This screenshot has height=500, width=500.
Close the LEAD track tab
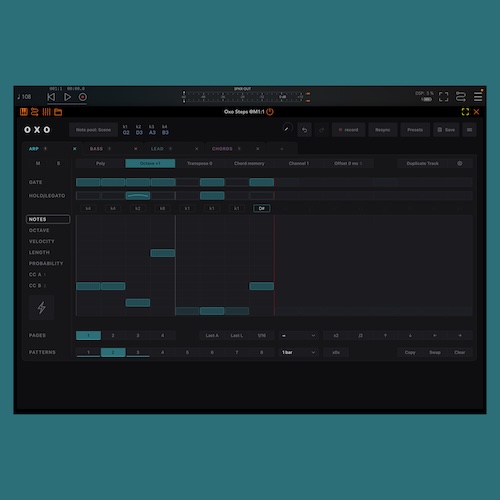197,149
